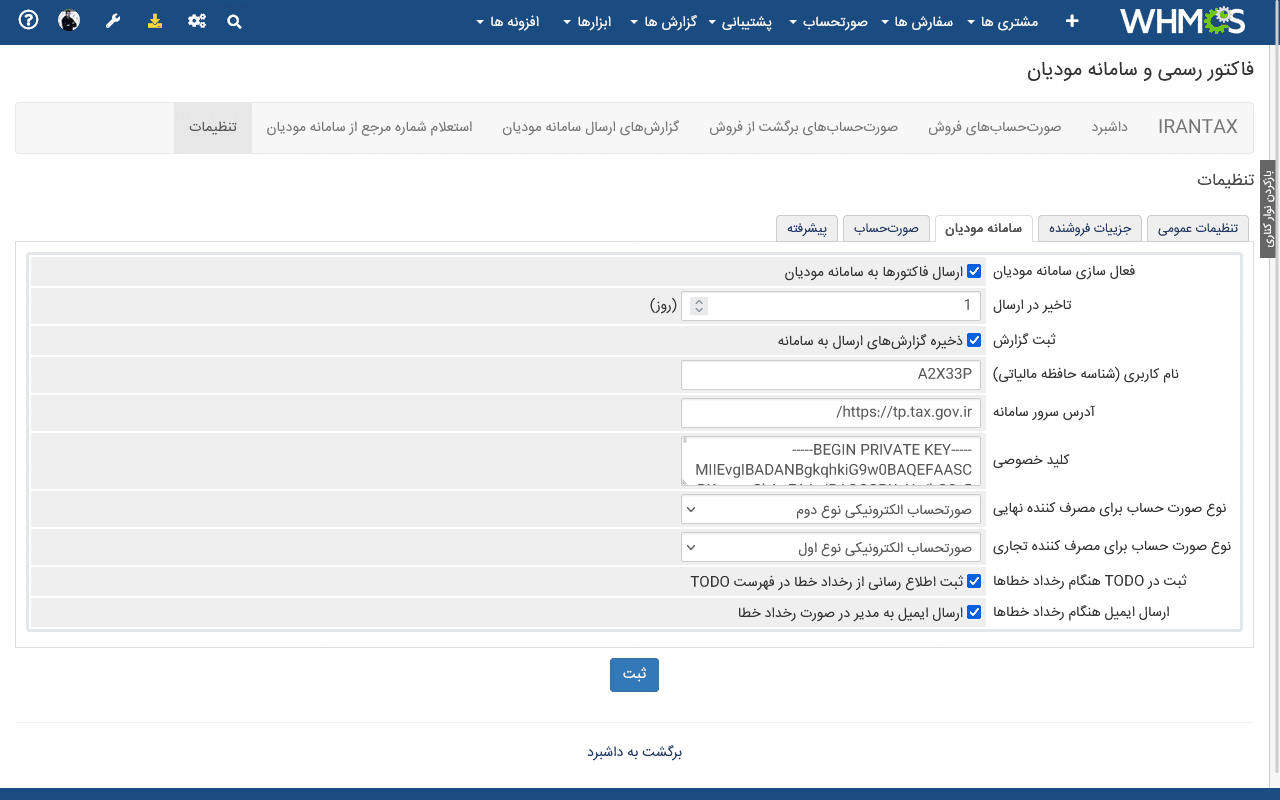This screenshot has height=800, width=1280.
Task: Click the private key textarea
Action: click(831, 460)
